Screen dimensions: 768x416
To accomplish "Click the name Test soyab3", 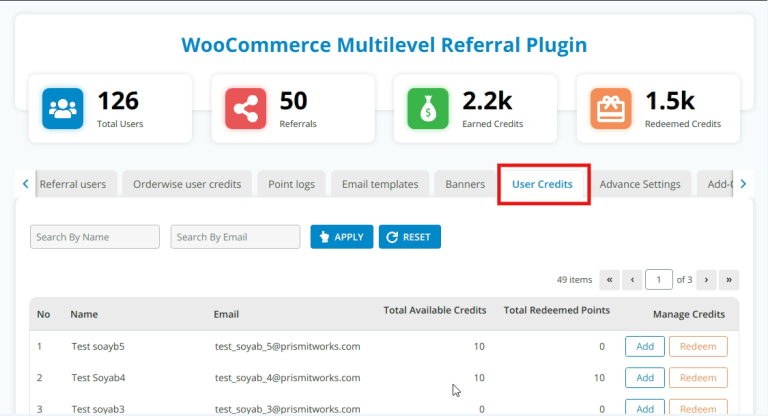I will coord(98,409).
